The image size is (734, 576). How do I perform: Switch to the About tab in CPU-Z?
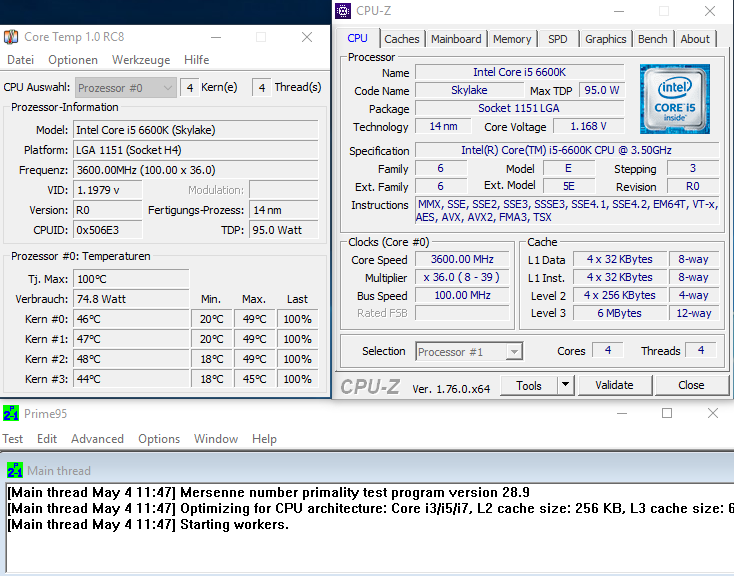click(x=695, y=39)
